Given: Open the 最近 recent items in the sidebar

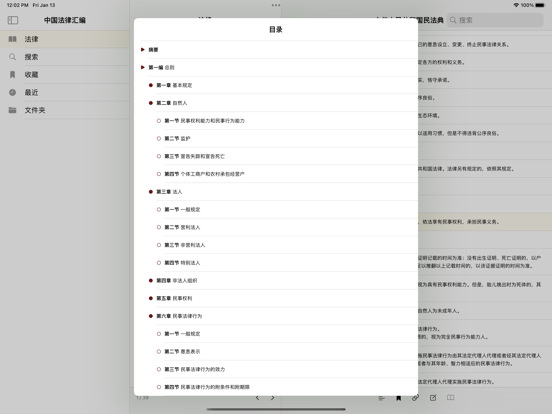Looking at the screenshot, I should point(65,93).
